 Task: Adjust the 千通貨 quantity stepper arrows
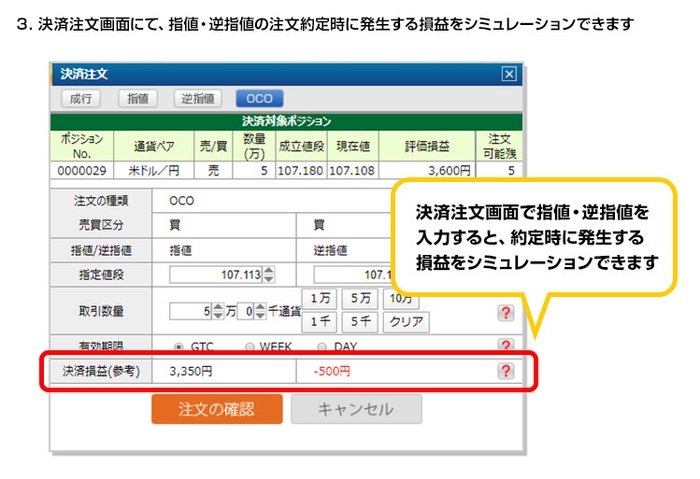[261, 311]
